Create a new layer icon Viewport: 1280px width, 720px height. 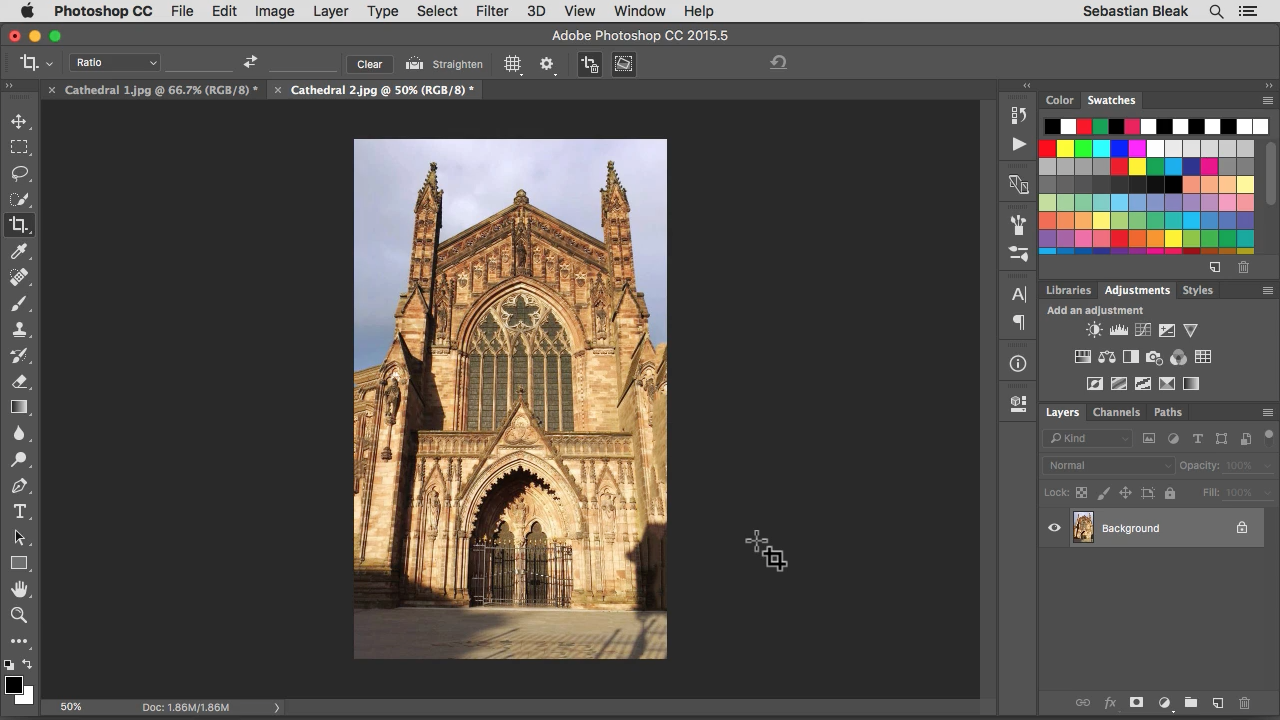point(1217,703)
